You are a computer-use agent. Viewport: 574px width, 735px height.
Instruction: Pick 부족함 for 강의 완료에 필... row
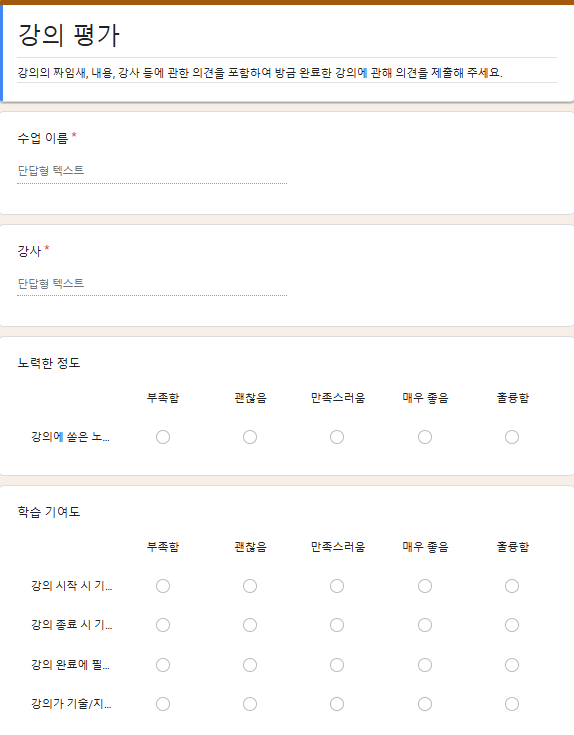click(x=163, y=665)
